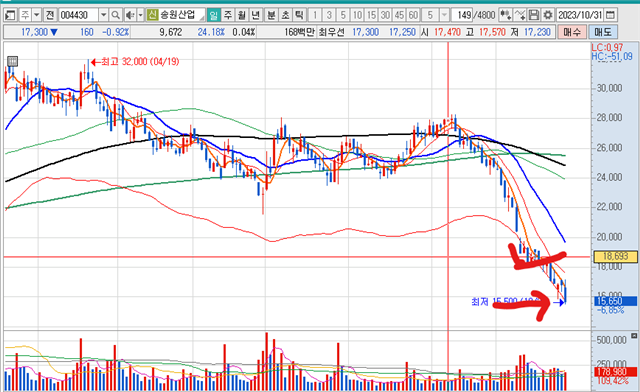Click the low price 17,230
Viewport: 640px width, 392px height.
[x=537, y=32]
